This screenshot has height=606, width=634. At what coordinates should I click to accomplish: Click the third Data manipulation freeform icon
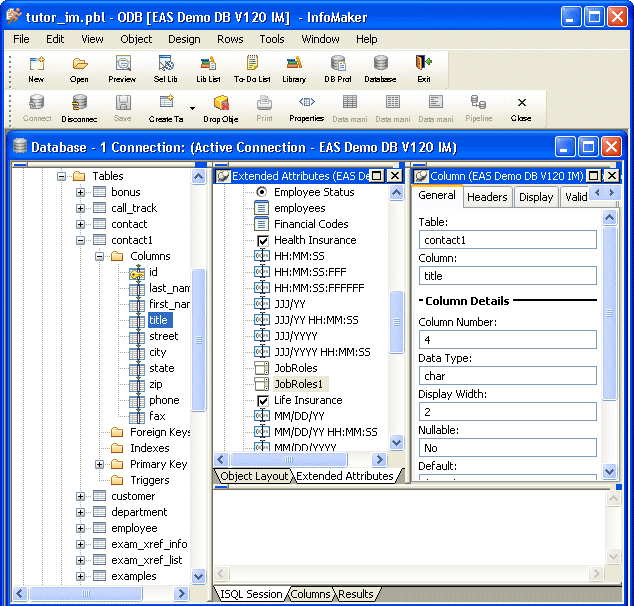(436, 108)
